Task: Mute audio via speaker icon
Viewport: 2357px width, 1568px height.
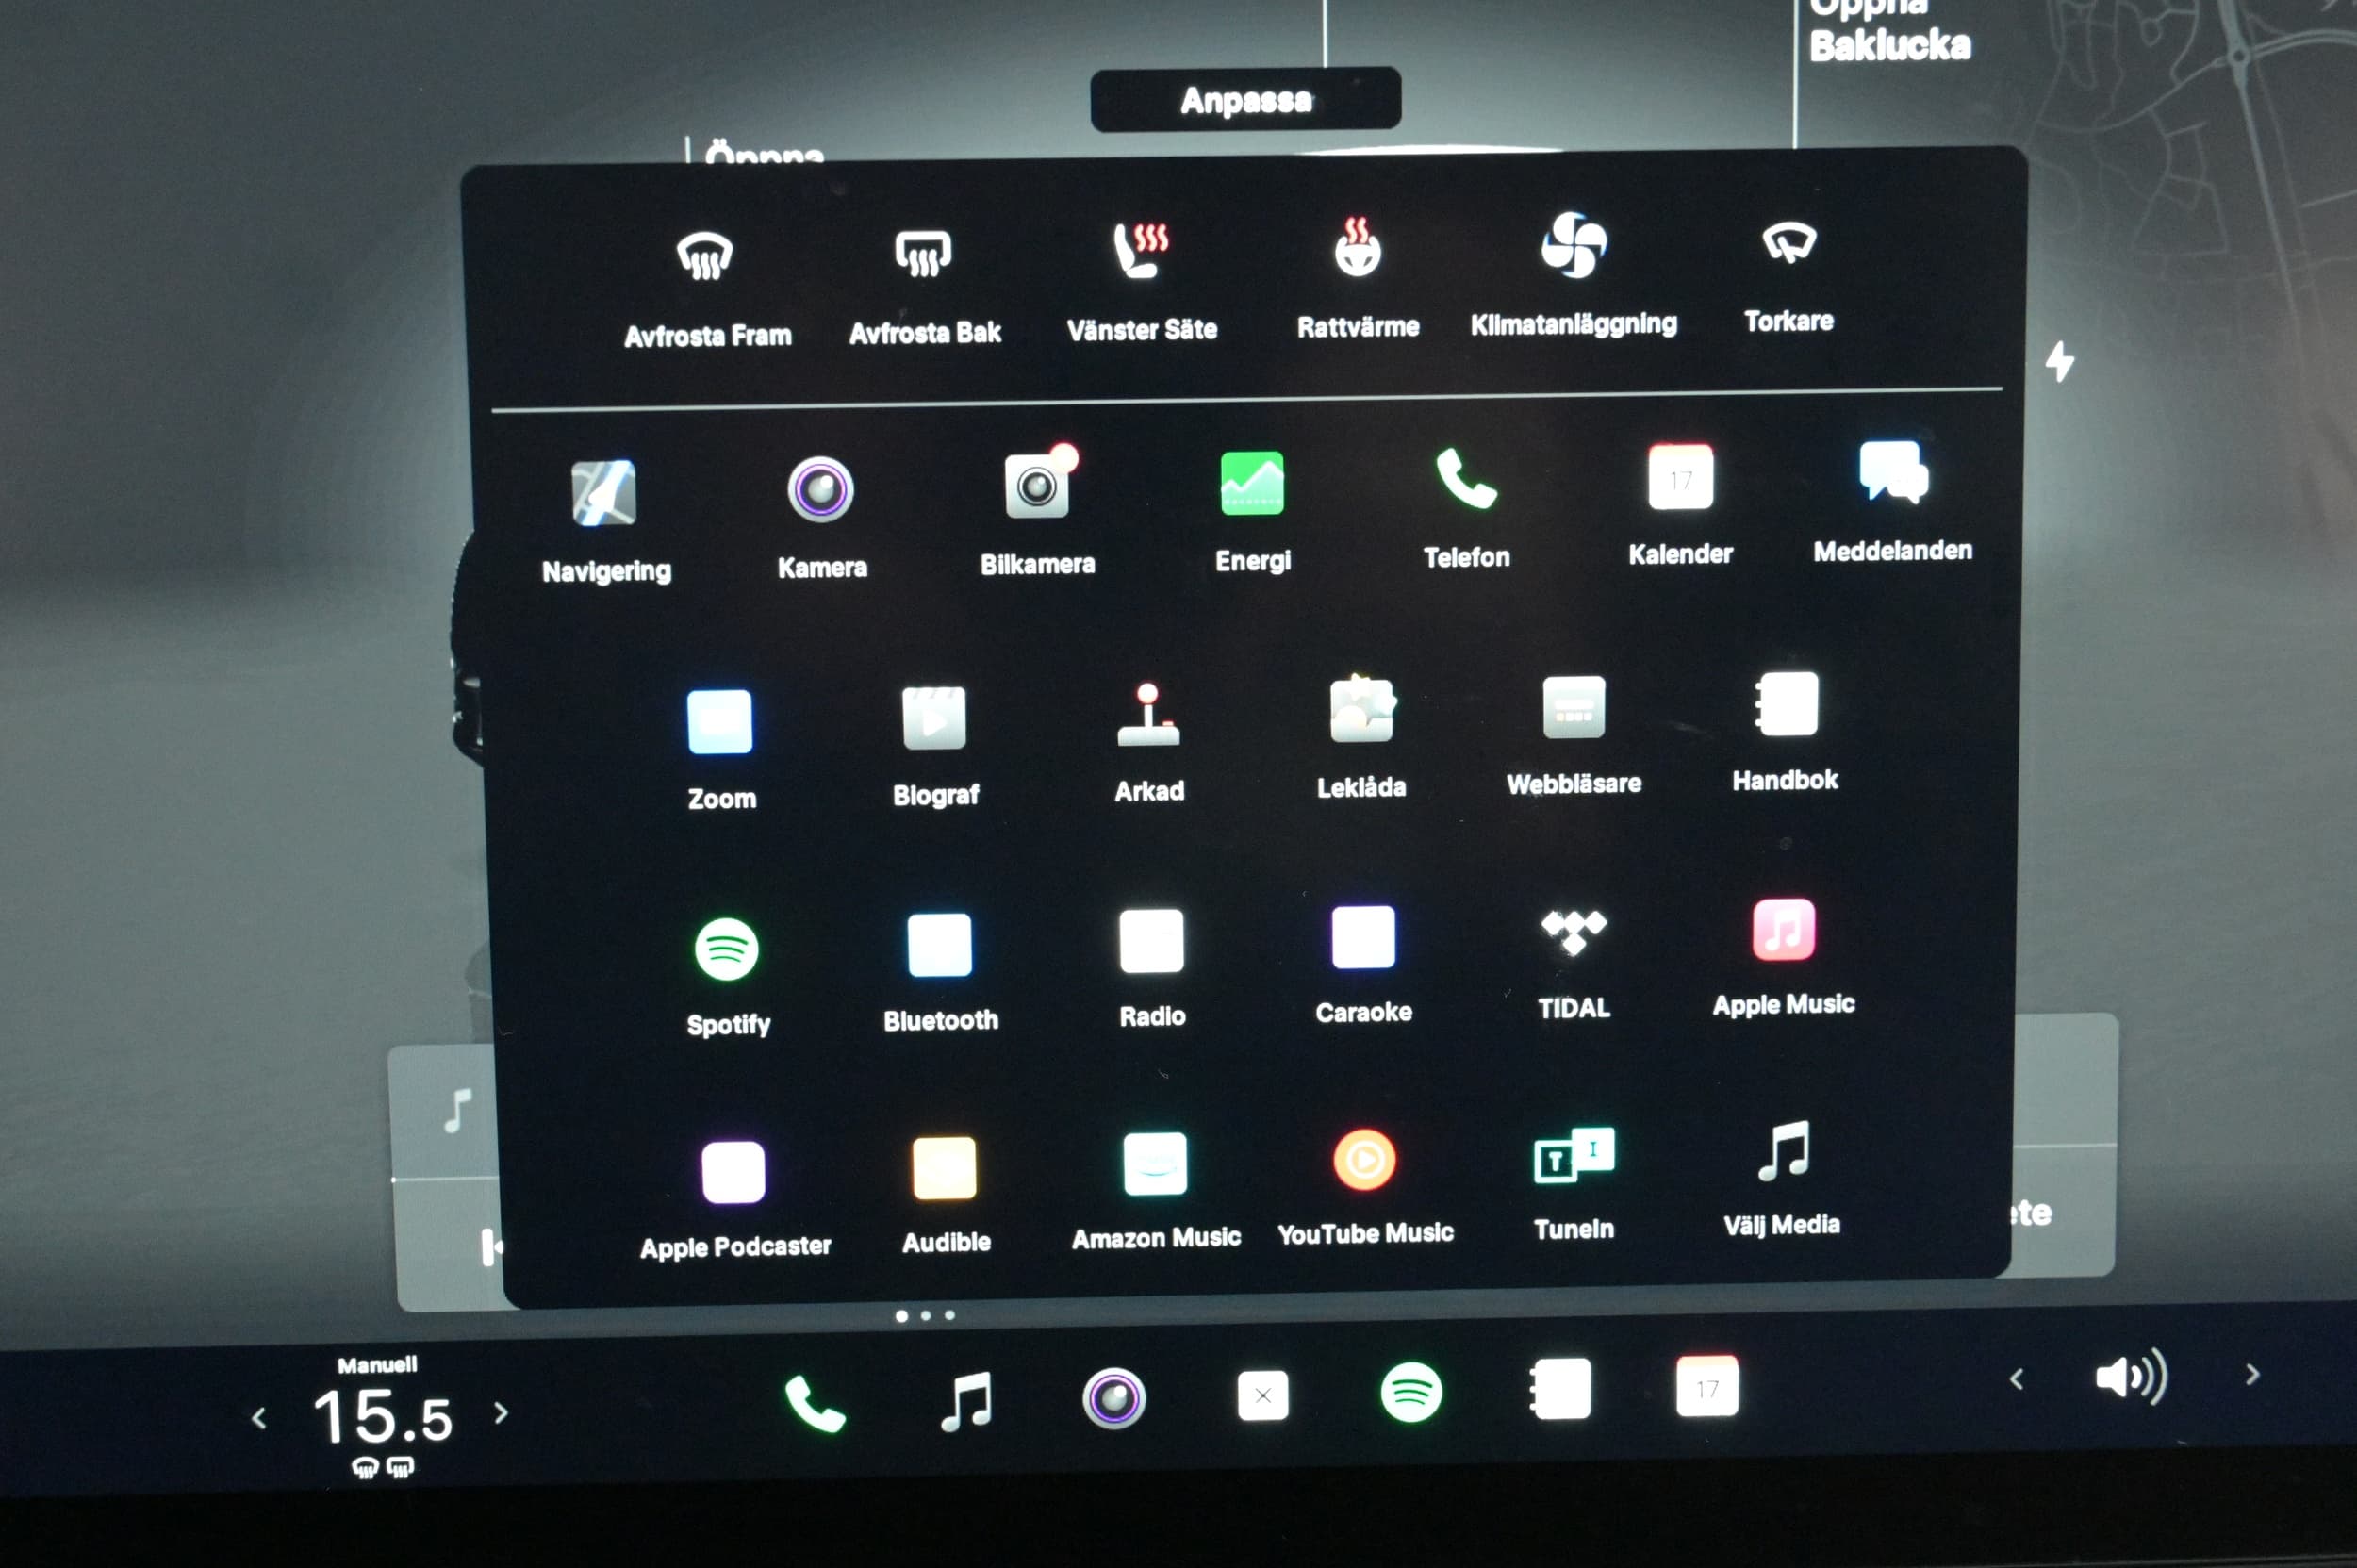Action: [2131, 1377]
